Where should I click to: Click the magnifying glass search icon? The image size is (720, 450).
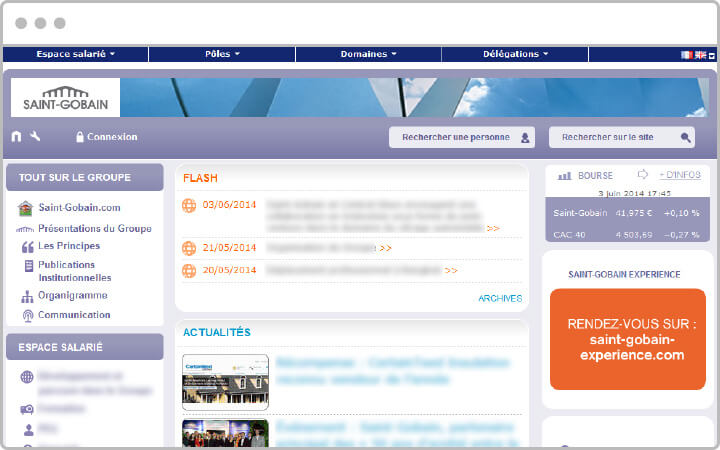click(685, 137)
